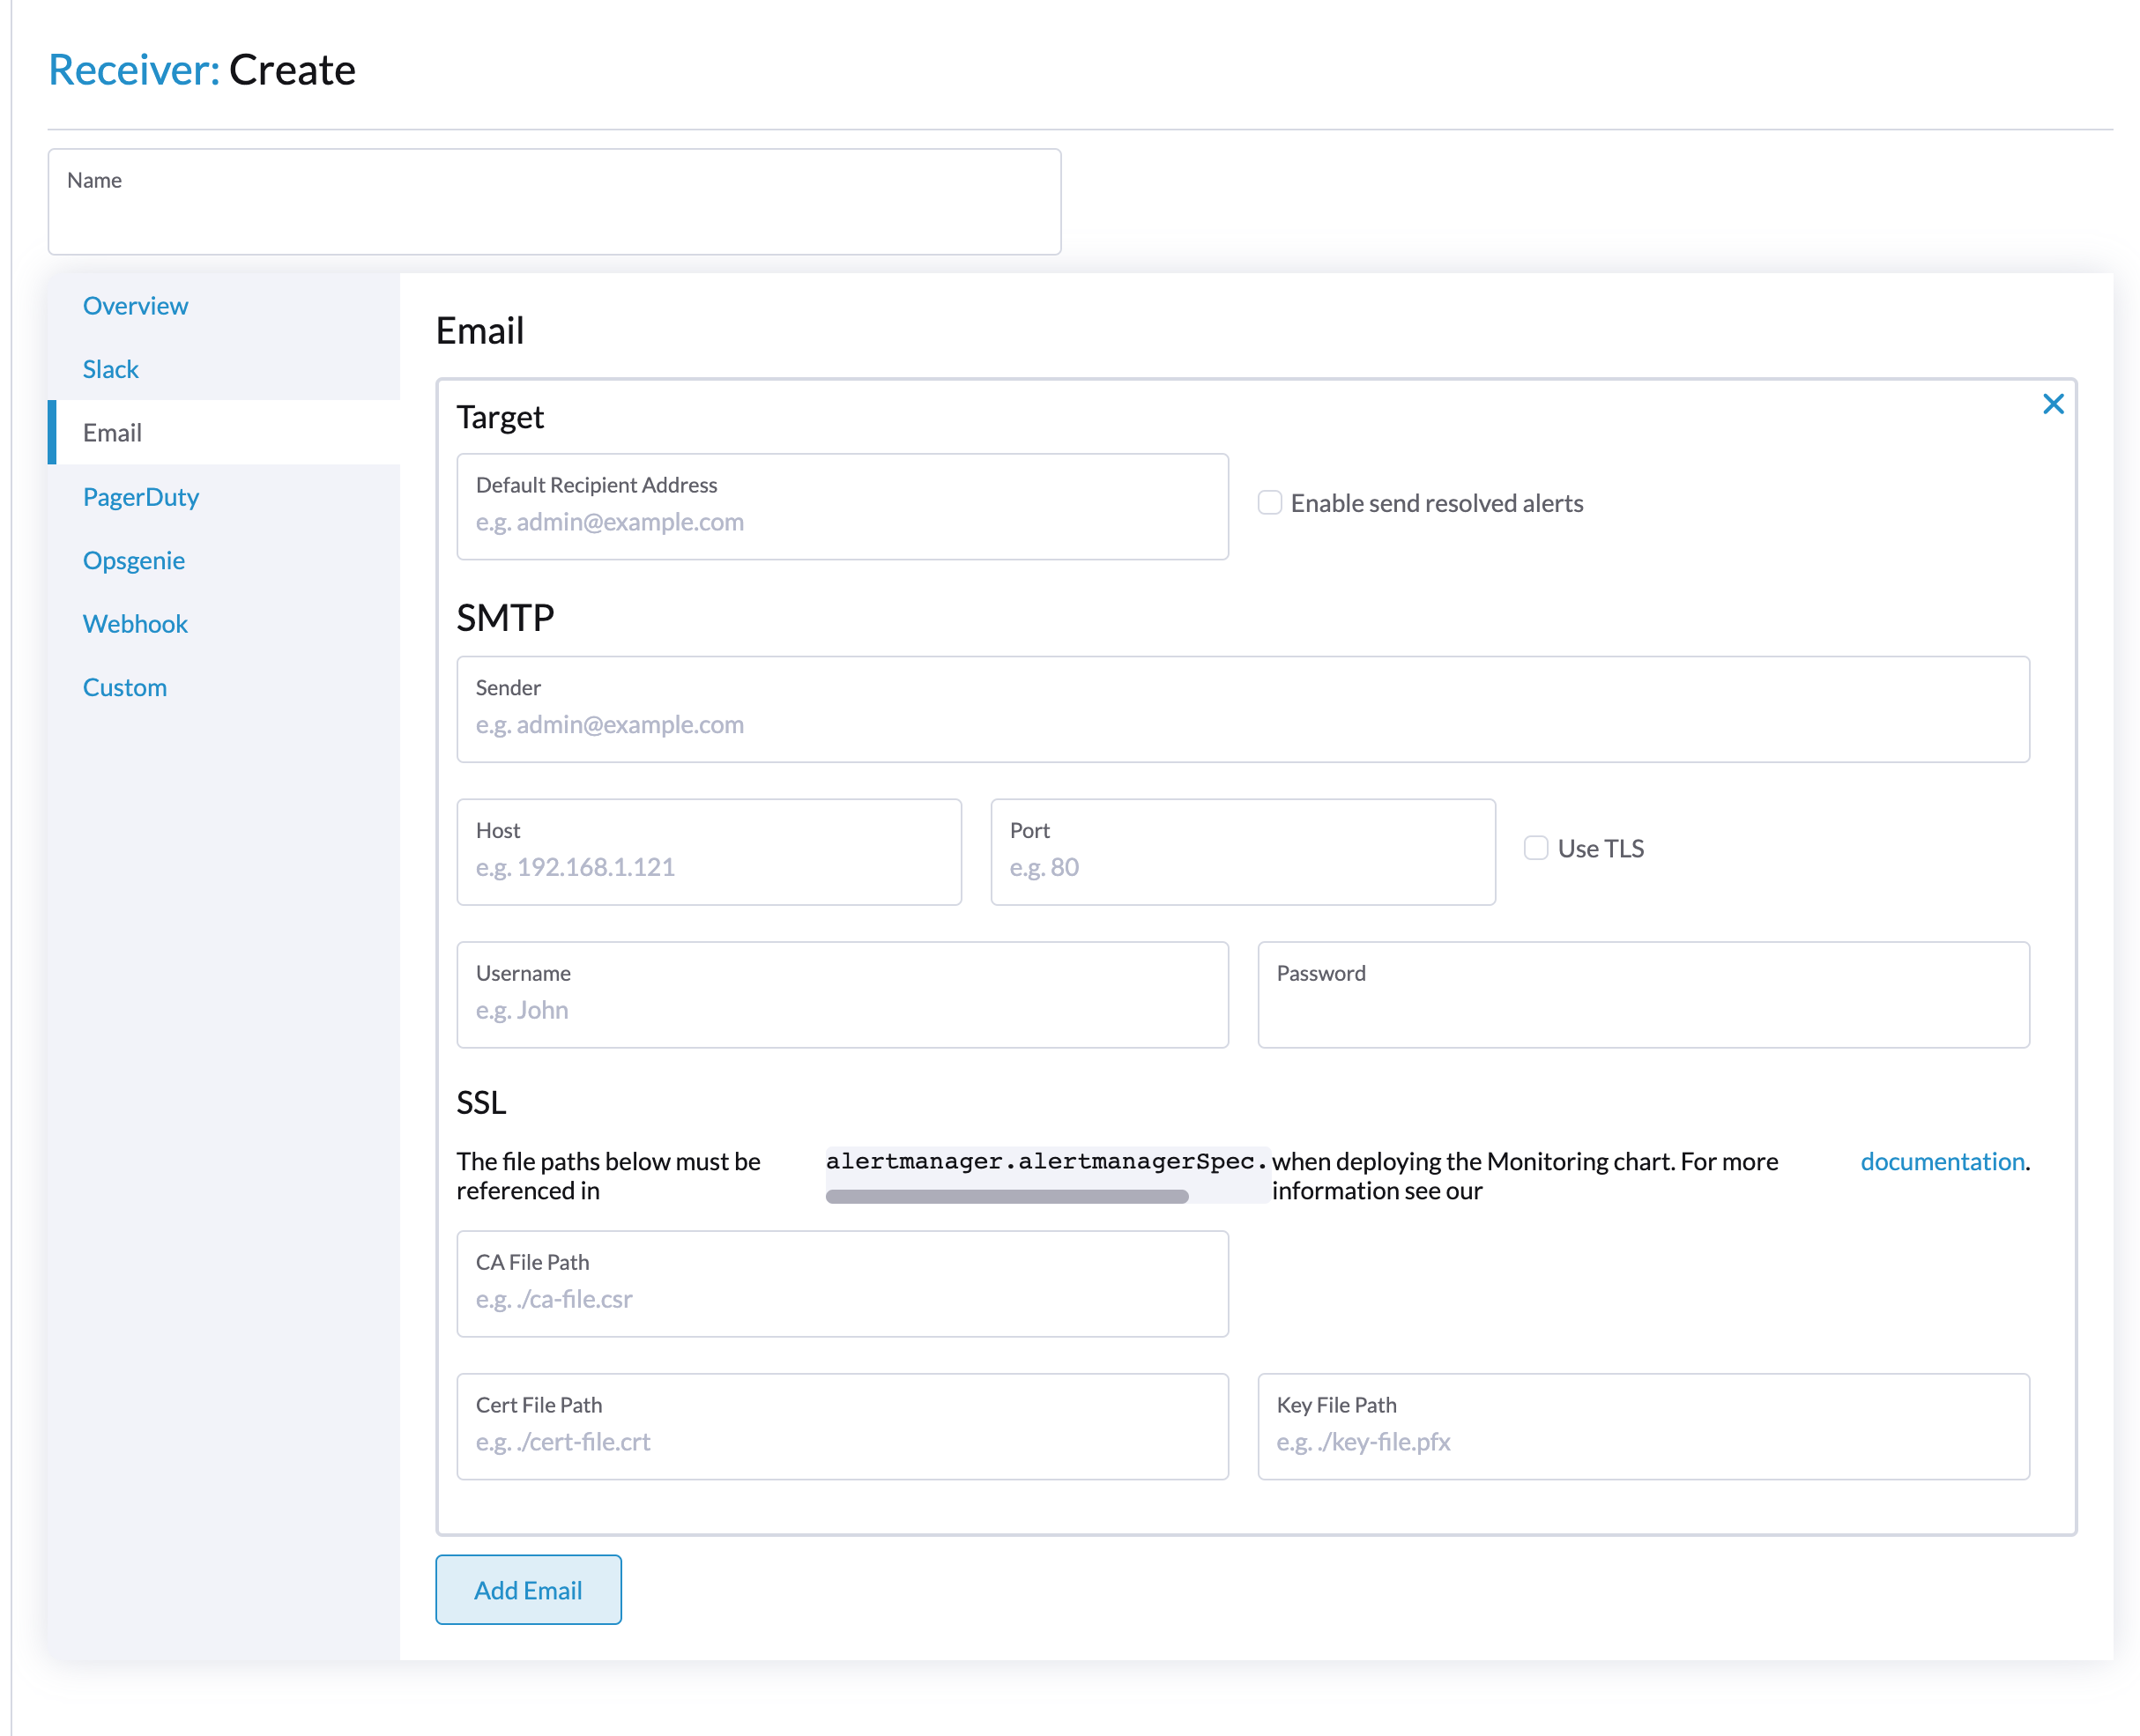Image resolution: width=2140 pixels, height=1736 pixels.
Task: Click the Add Email button
Action: click(x=528, y=1590)
